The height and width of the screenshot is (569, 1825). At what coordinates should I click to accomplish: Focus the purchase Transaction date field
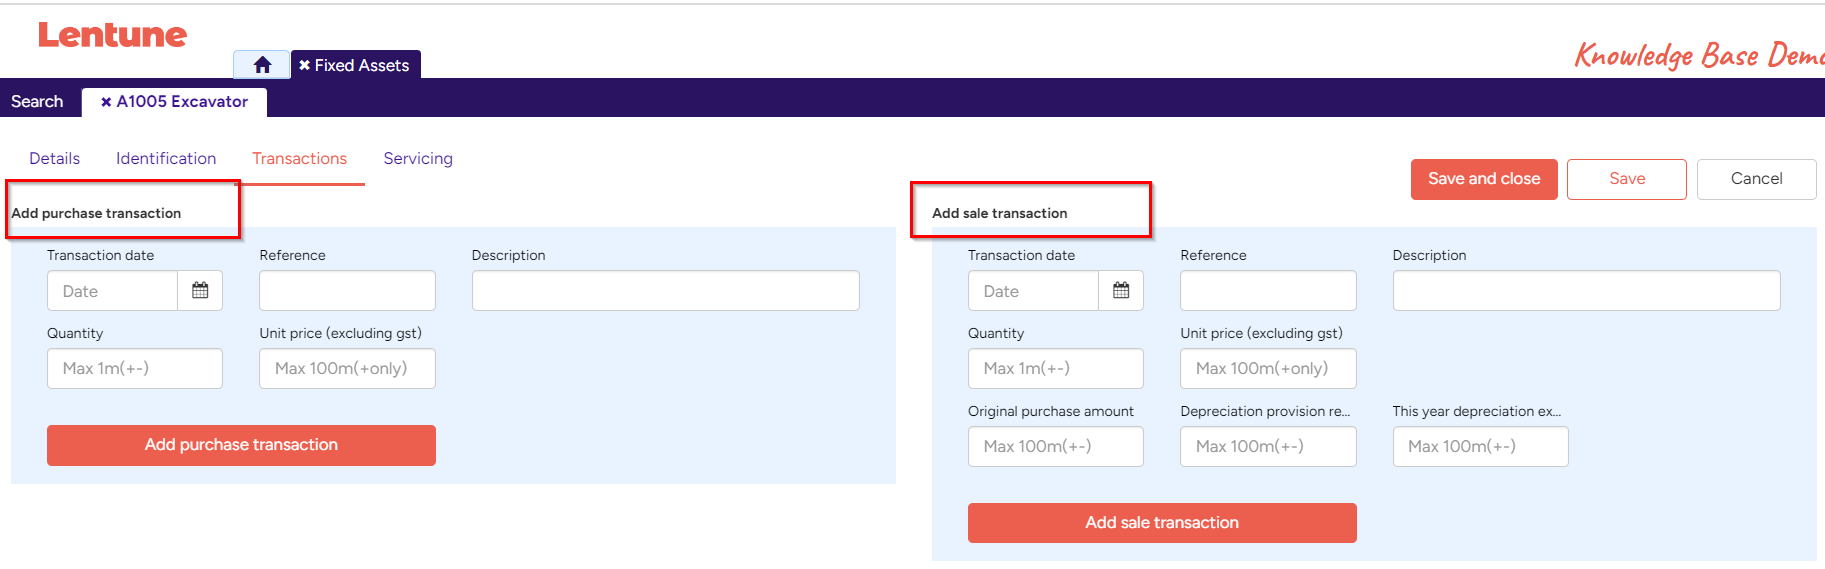112,291
